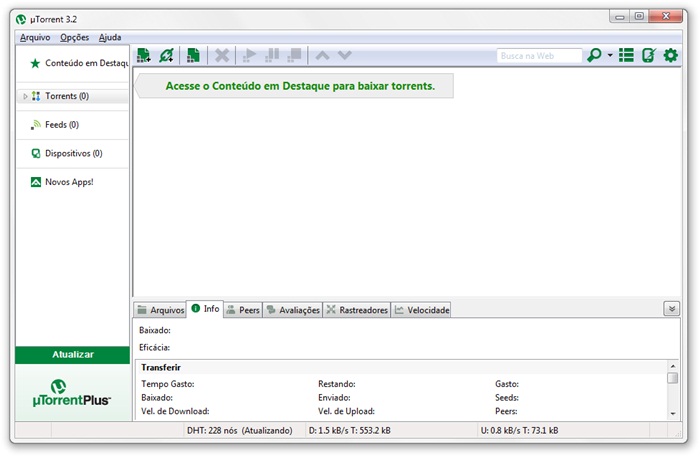Click the Add Torrent toolbar icon
Image resolution: width=700 pixels, height=457 pixels.
(x=144, y=55)
